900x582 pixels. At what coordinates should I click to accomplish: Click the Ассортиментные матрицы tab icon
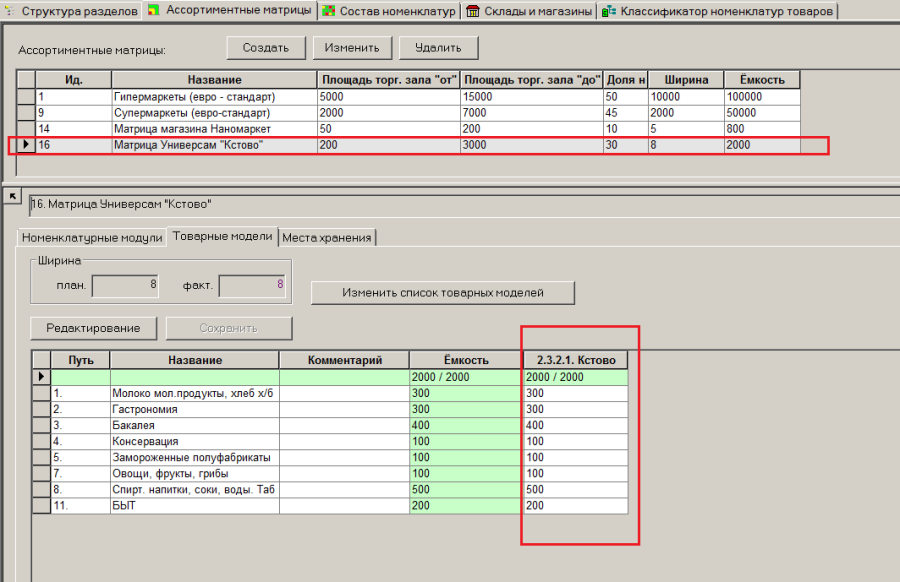(154, 10)
